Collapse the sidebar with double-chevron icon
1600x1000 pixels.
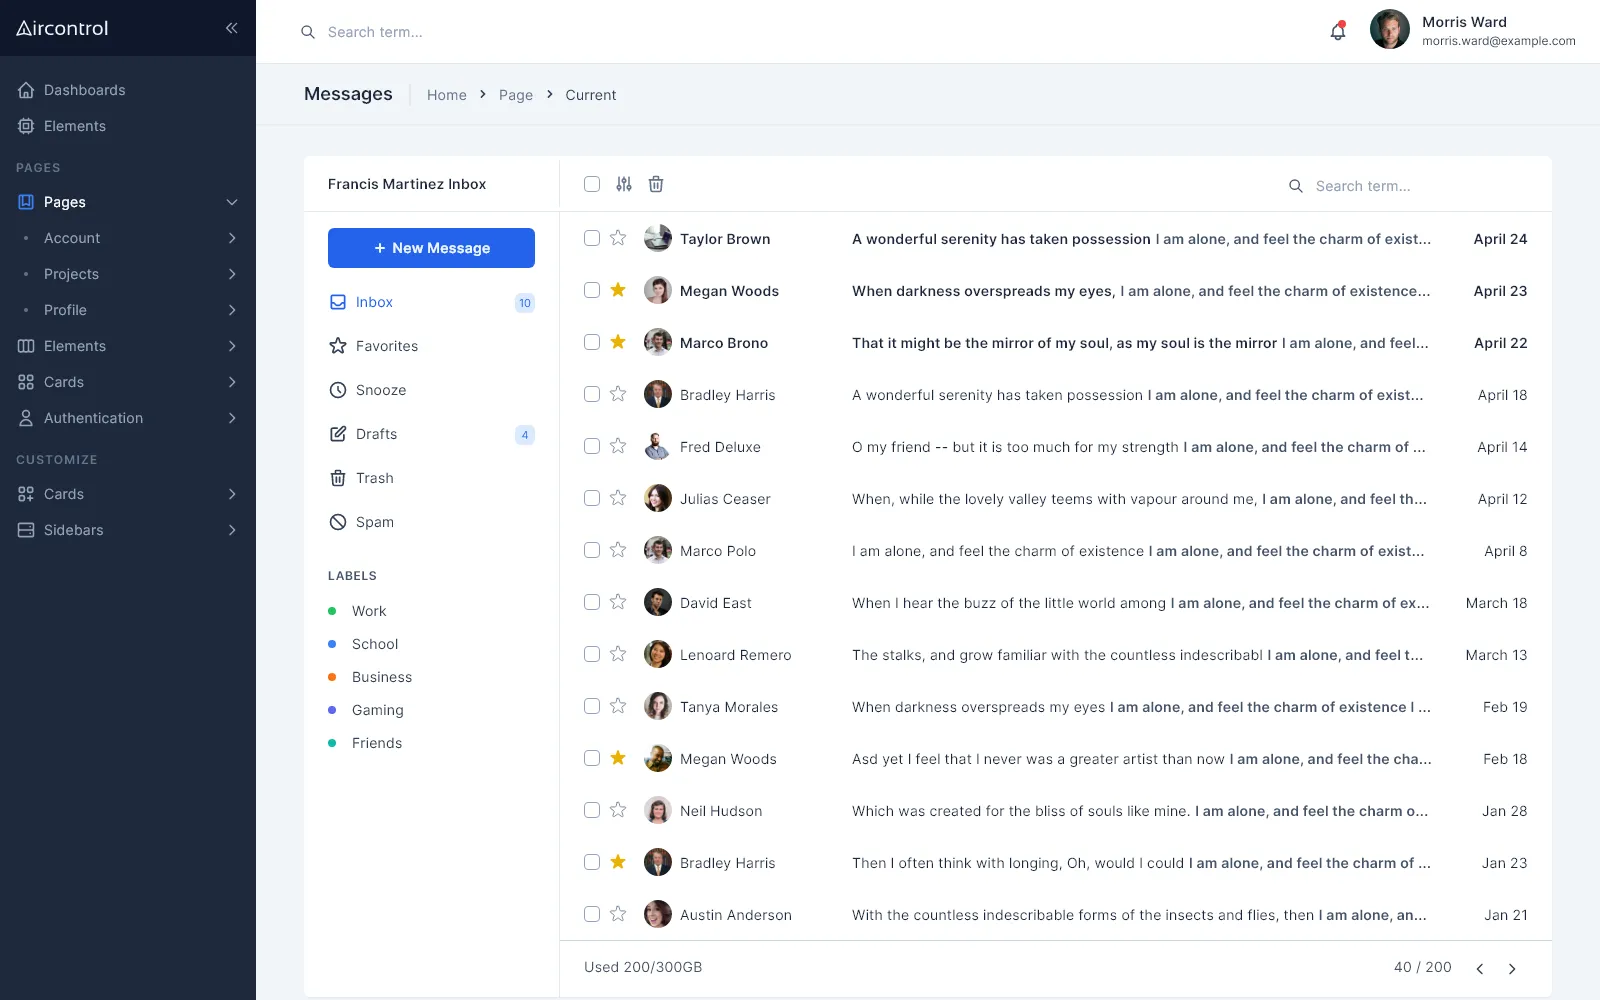pos(231,28)
